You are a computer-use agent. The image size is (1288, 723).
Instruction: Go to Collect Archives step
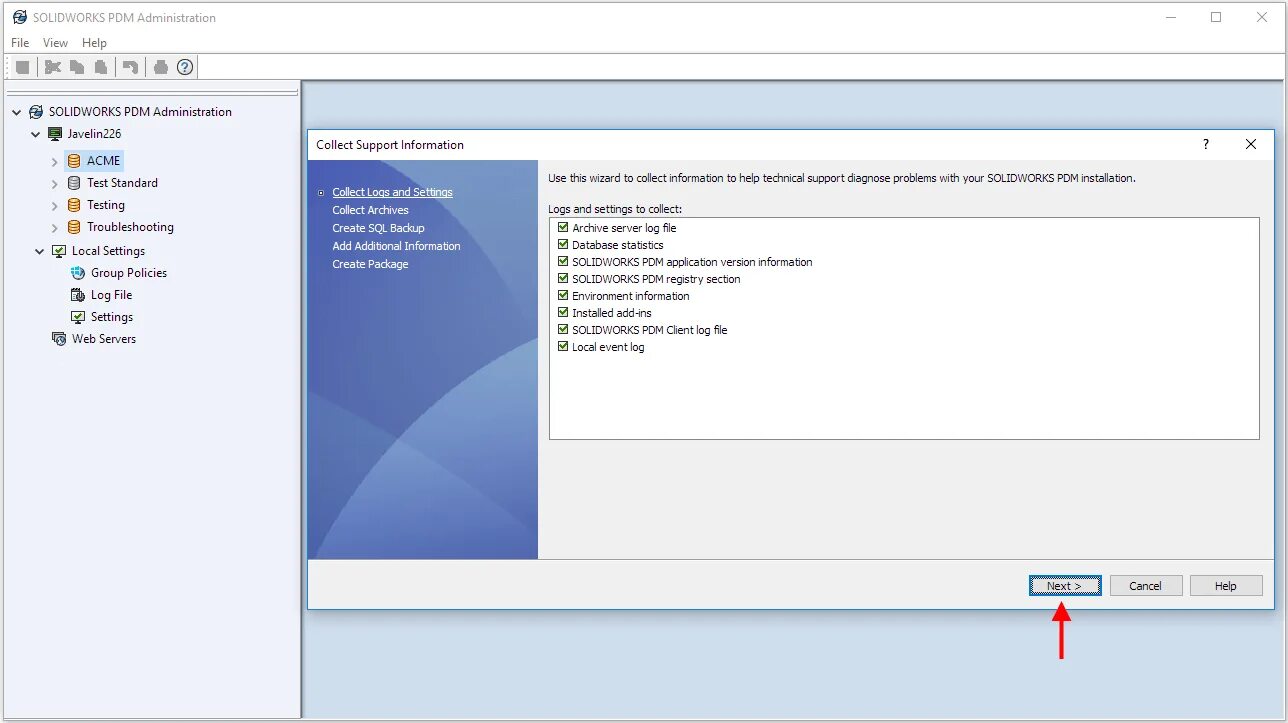[370, 210]
